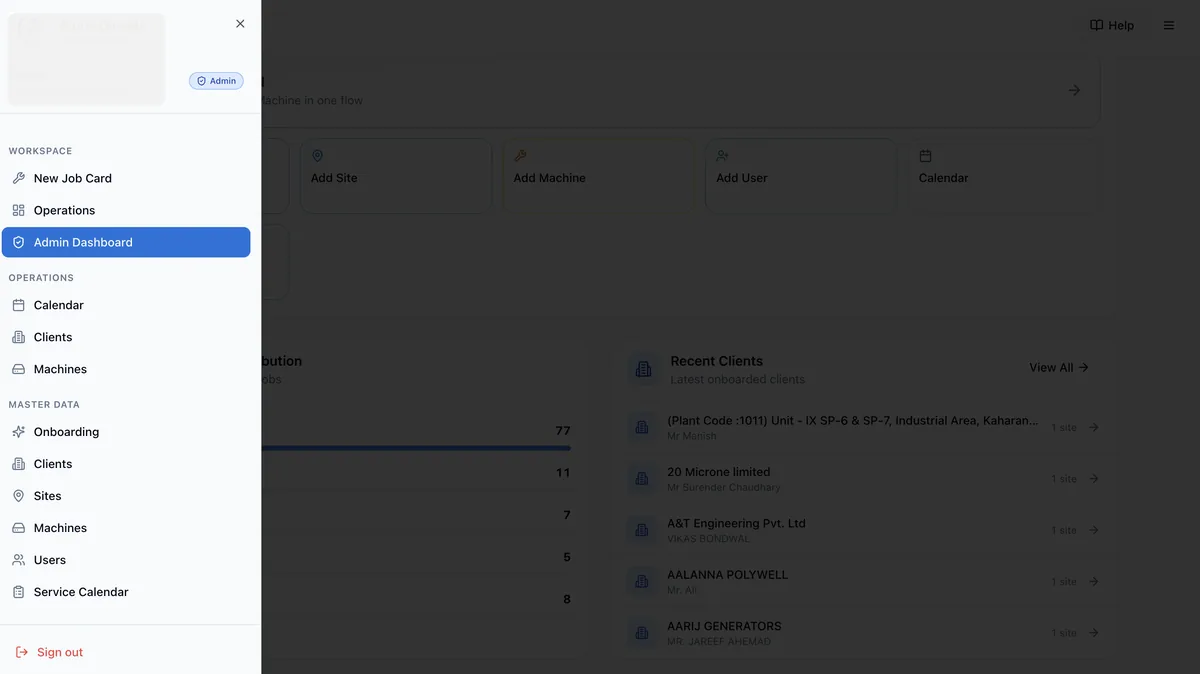
Task: Open the Plant Code 1011 Unit IX client row
Action: click(865, 427)
